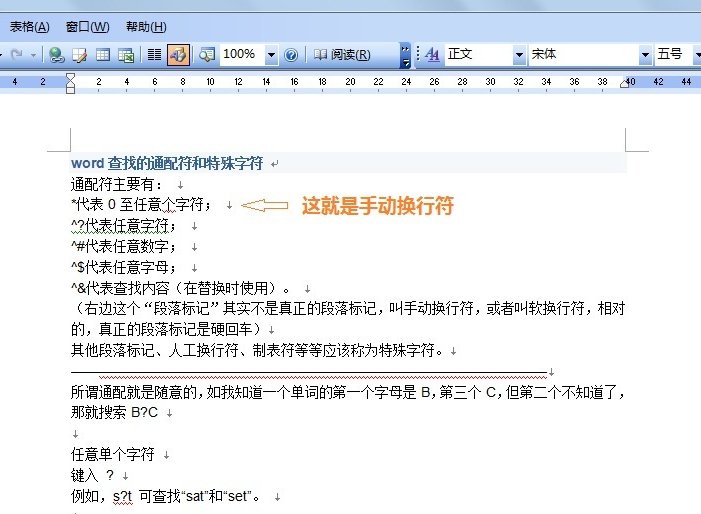
Task: Click the line 其他段落标记、人工换行符
Action: point(258,350)
